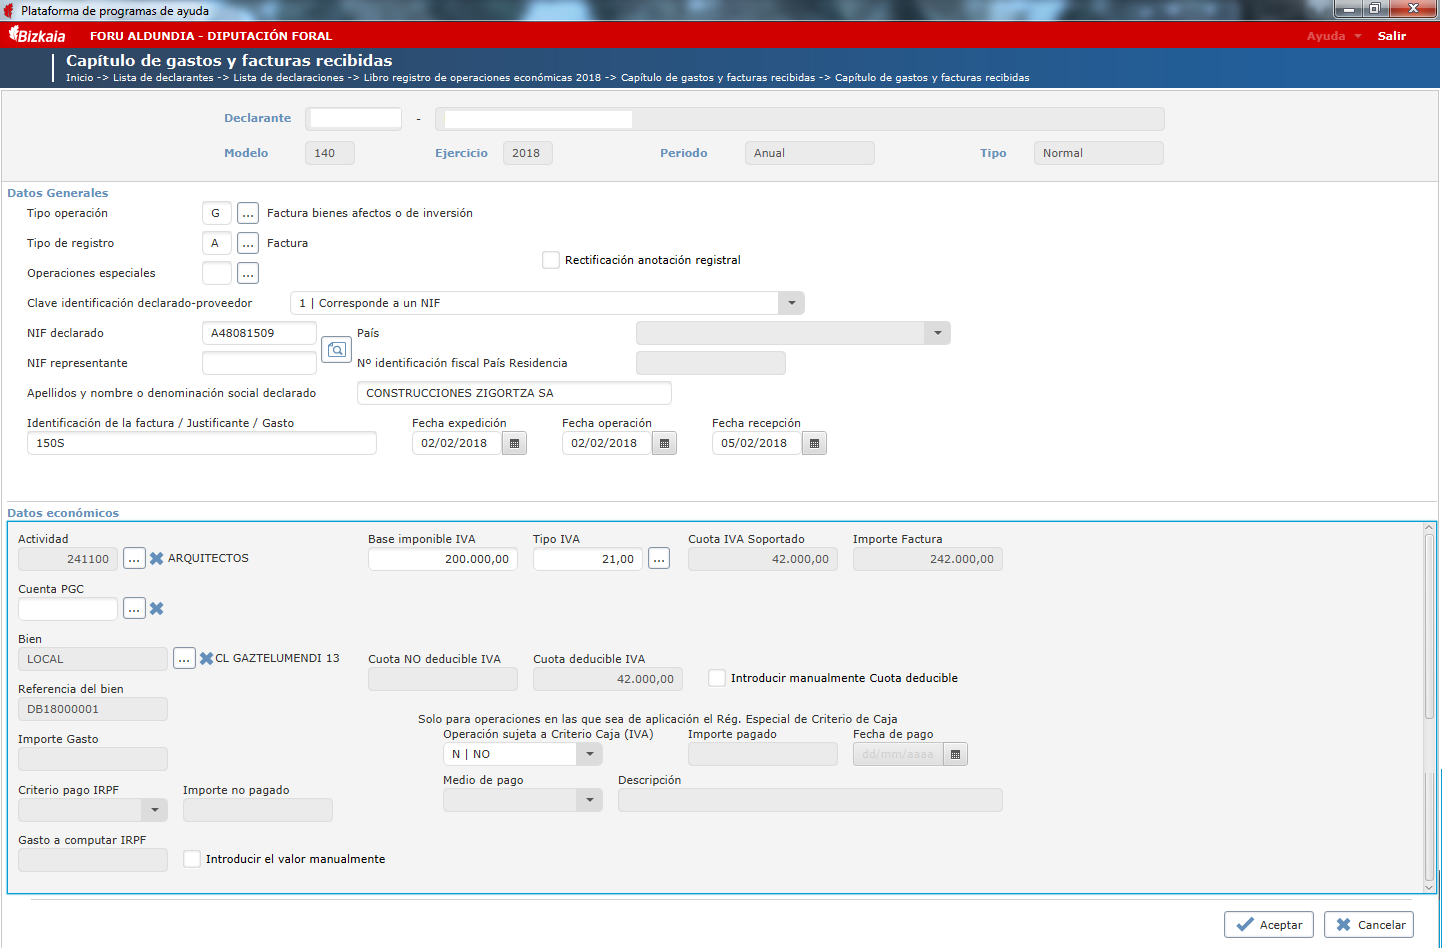Image resolution: width=1444 pixels, height=948 pixels.
Task: Clear the Bien LOCAL selection
Action: click(206, 658)
